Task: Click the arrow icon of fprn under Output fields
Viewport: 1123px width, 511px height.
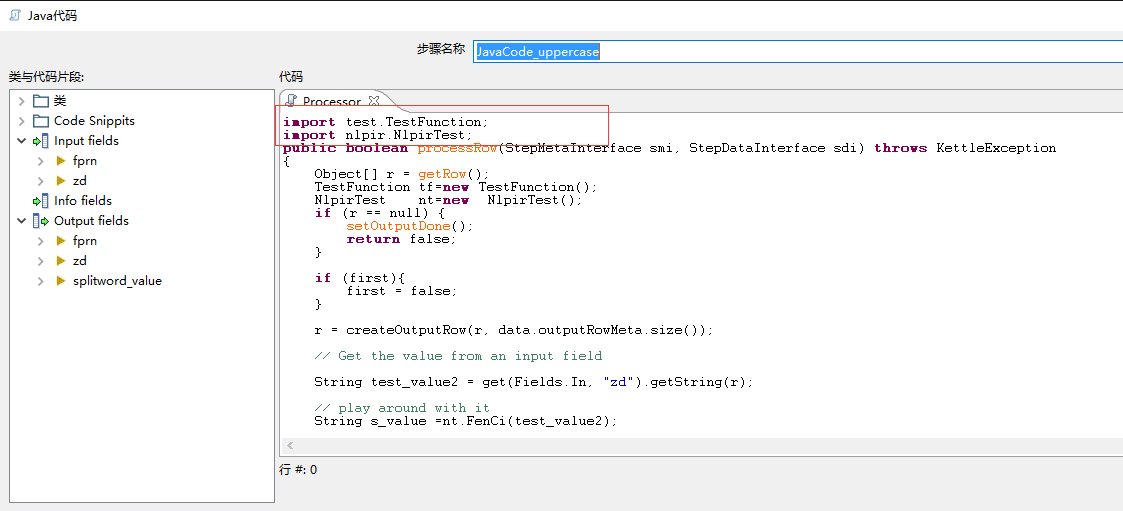Action: point(61,241)
